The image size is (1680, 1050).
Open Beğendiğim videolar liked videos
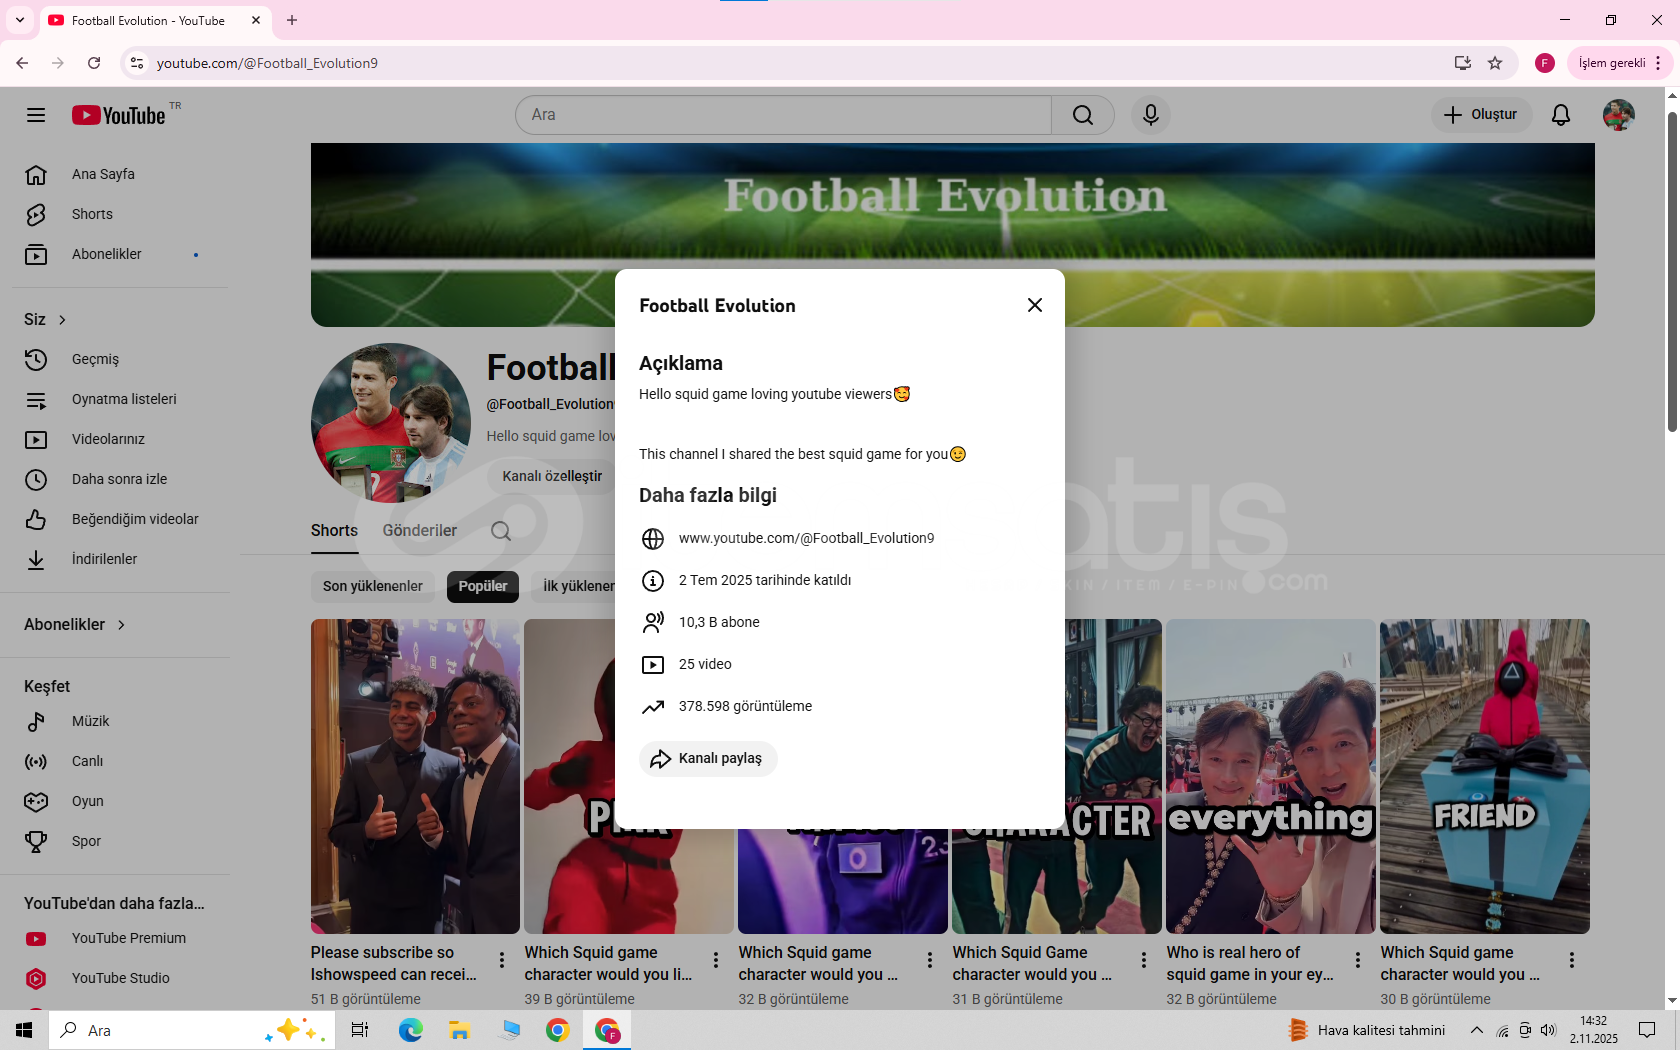click(x=135, y=519)
